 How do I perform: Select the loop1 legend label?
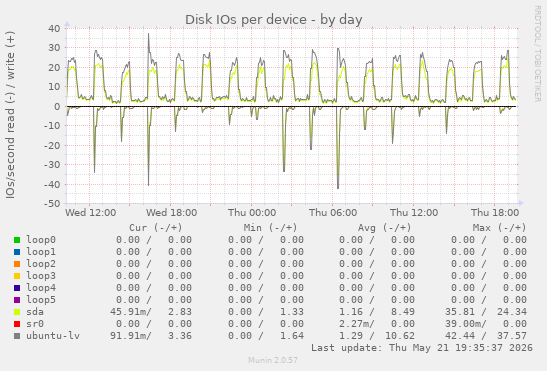(41, 252)
